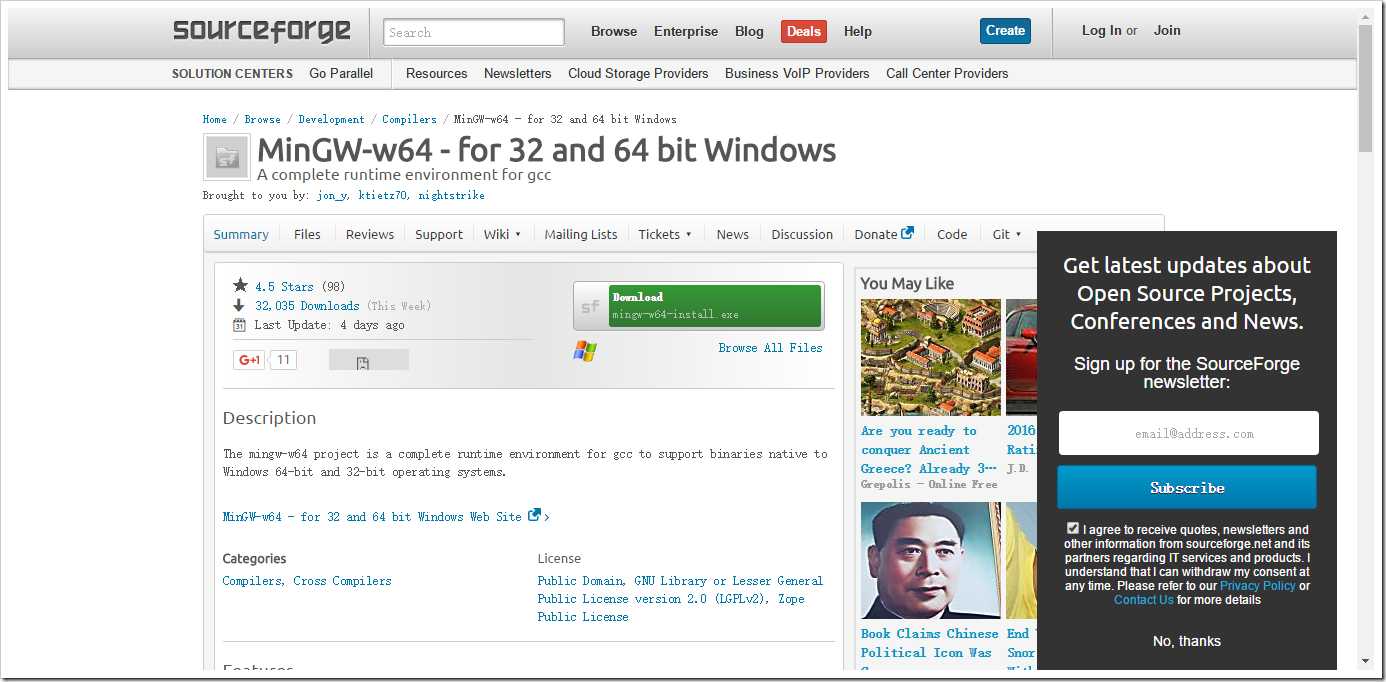
Task: Click the page vertical scrollbar thumb
Action: tap(1365, 90)
